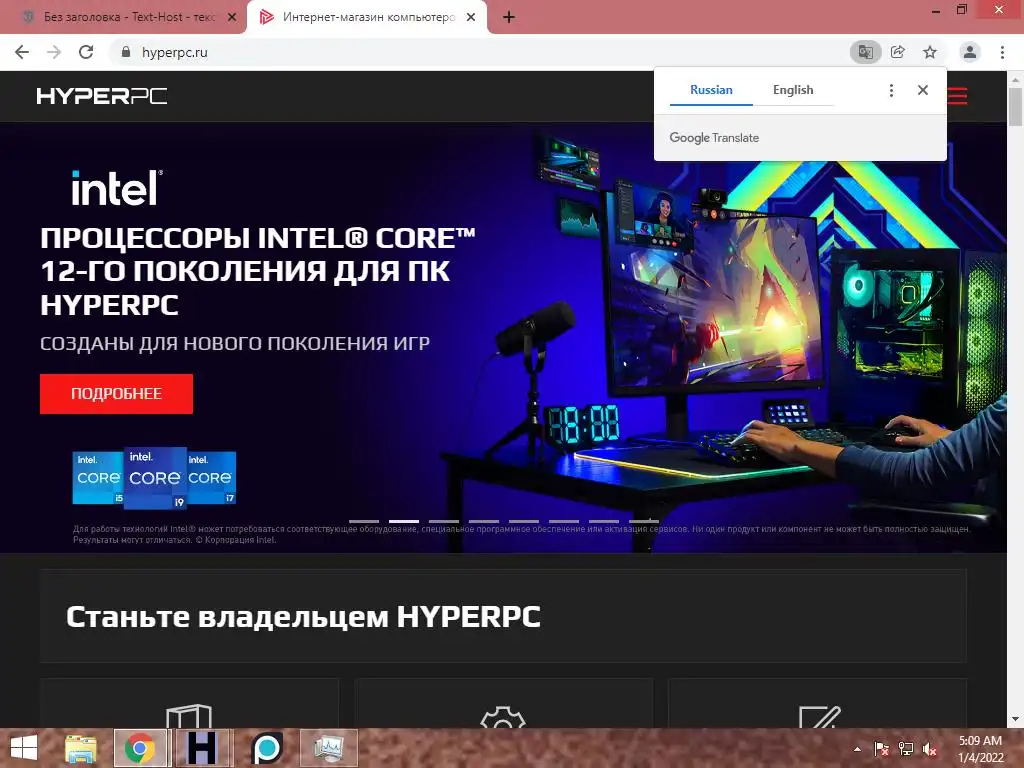Click the Intel Core i5 badge
1024x768 pixels.
coord(97,478)
